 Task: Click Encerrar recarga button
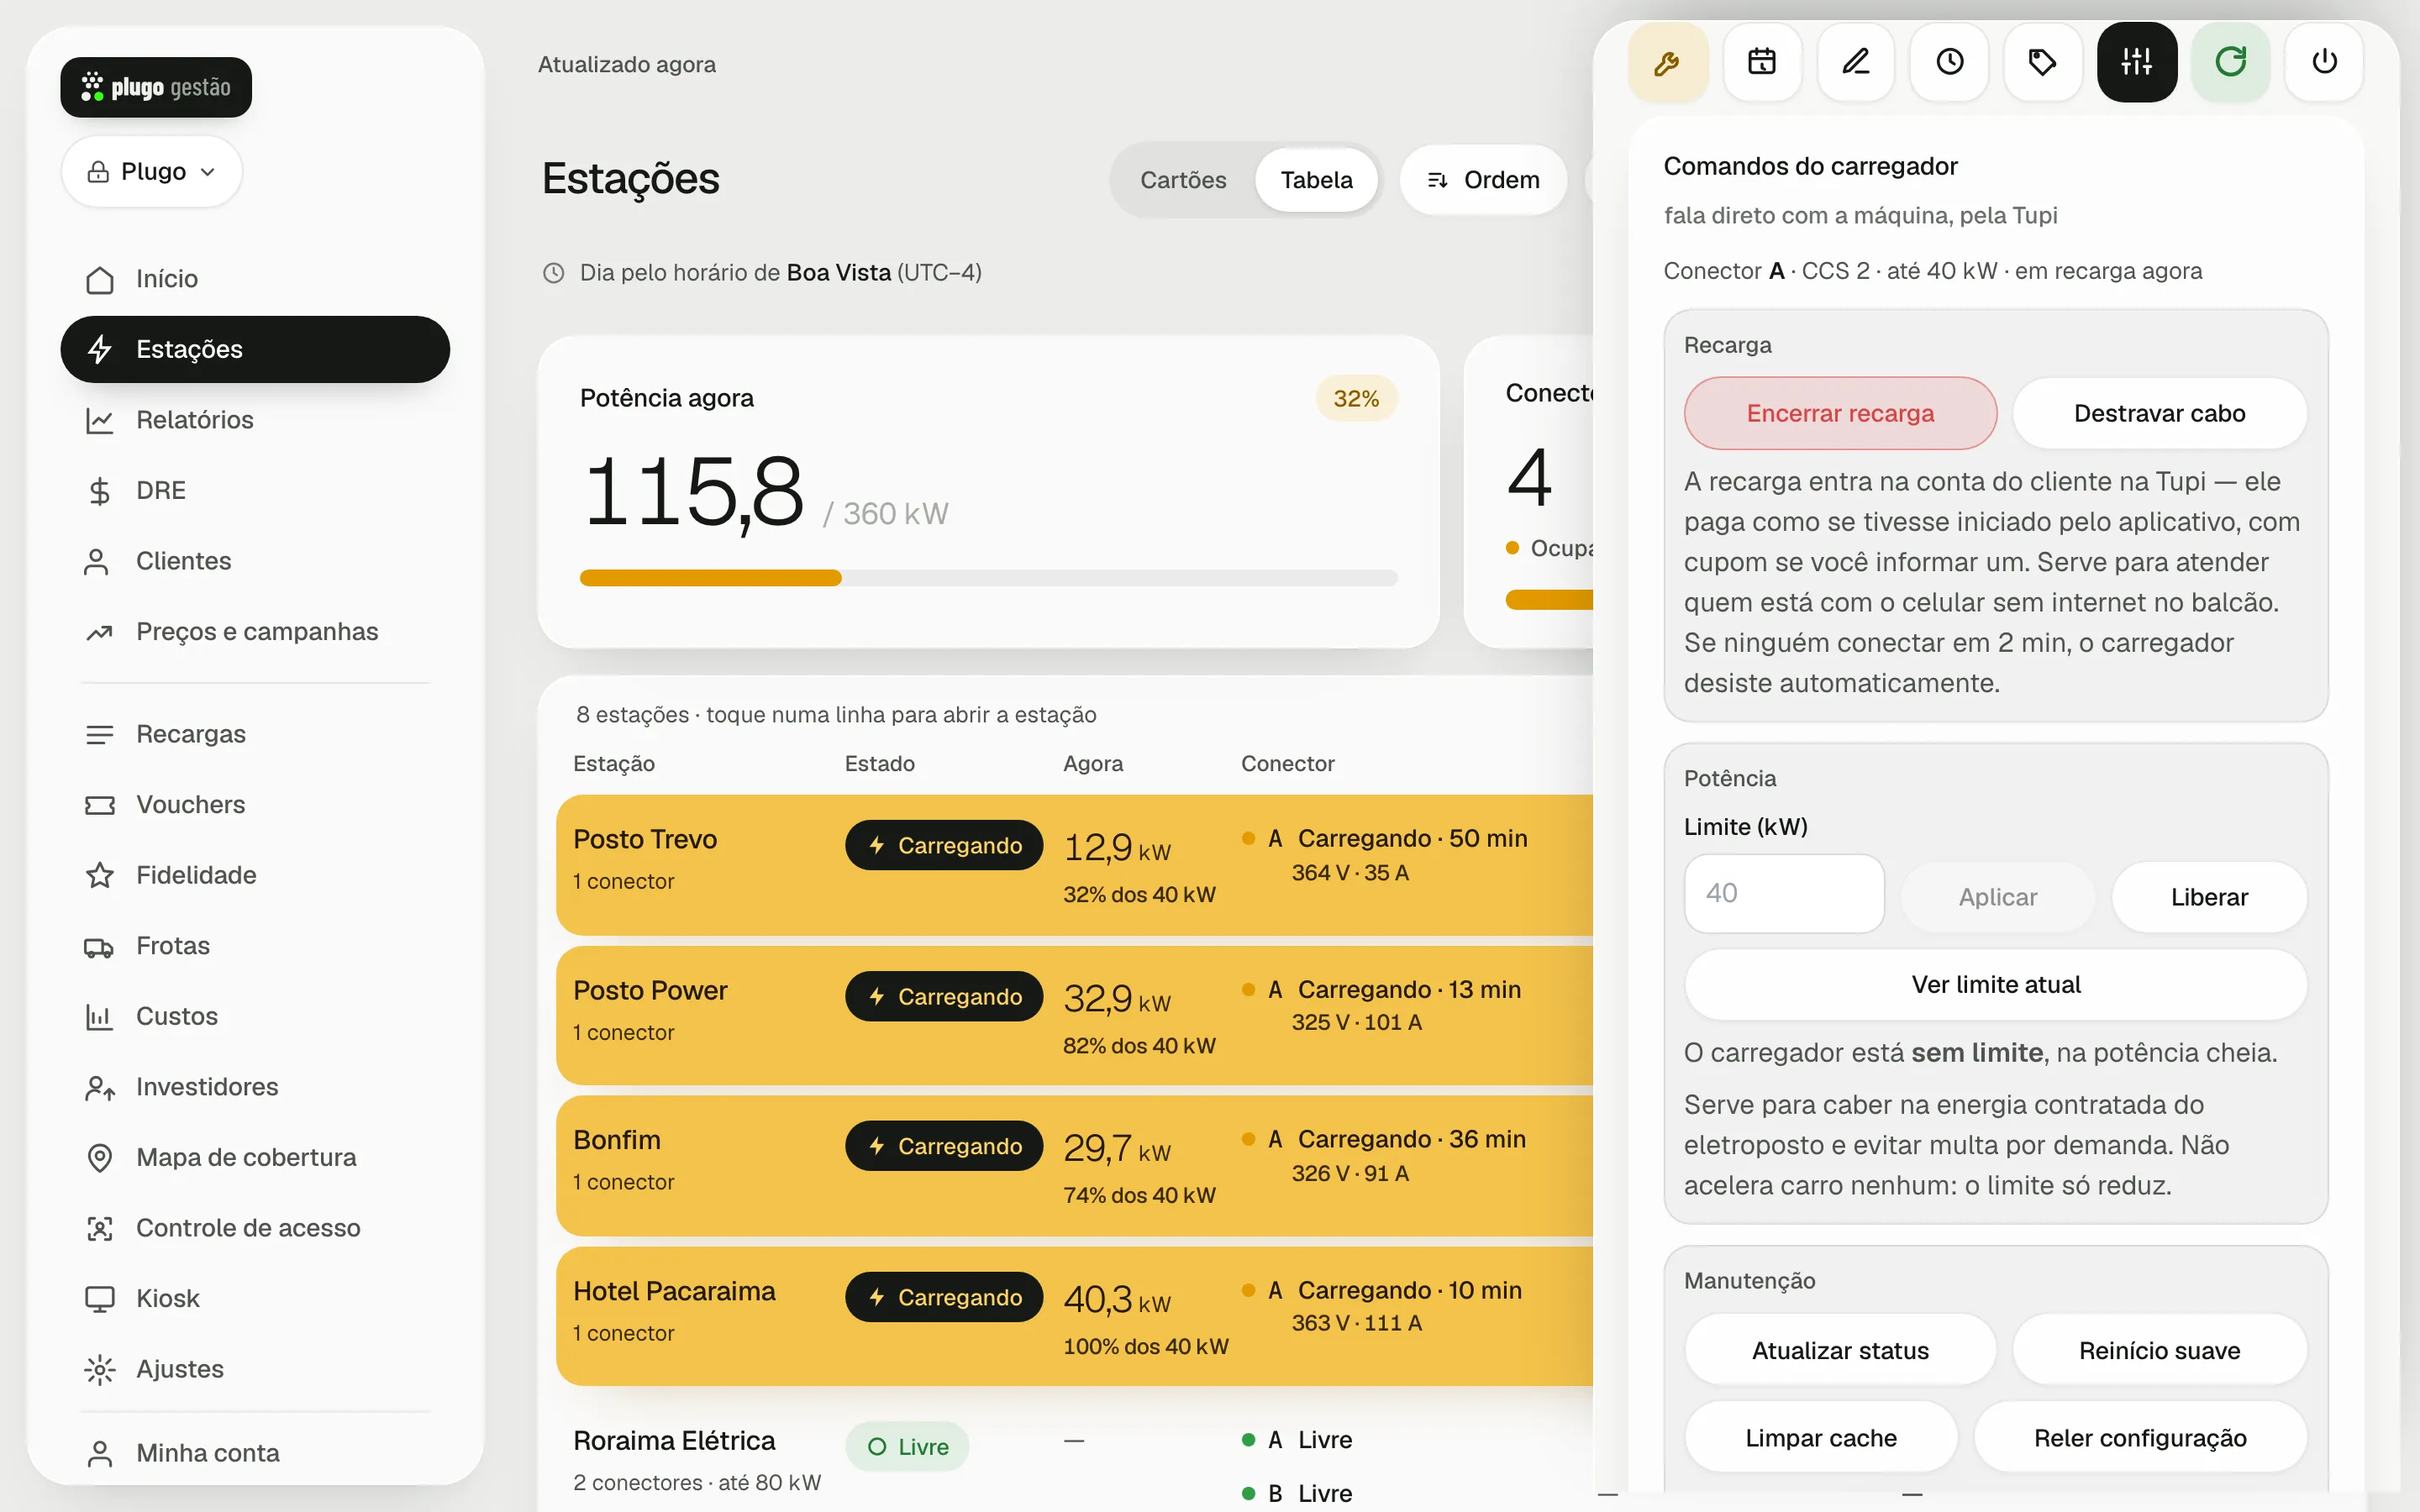(x=1840, y=413)
